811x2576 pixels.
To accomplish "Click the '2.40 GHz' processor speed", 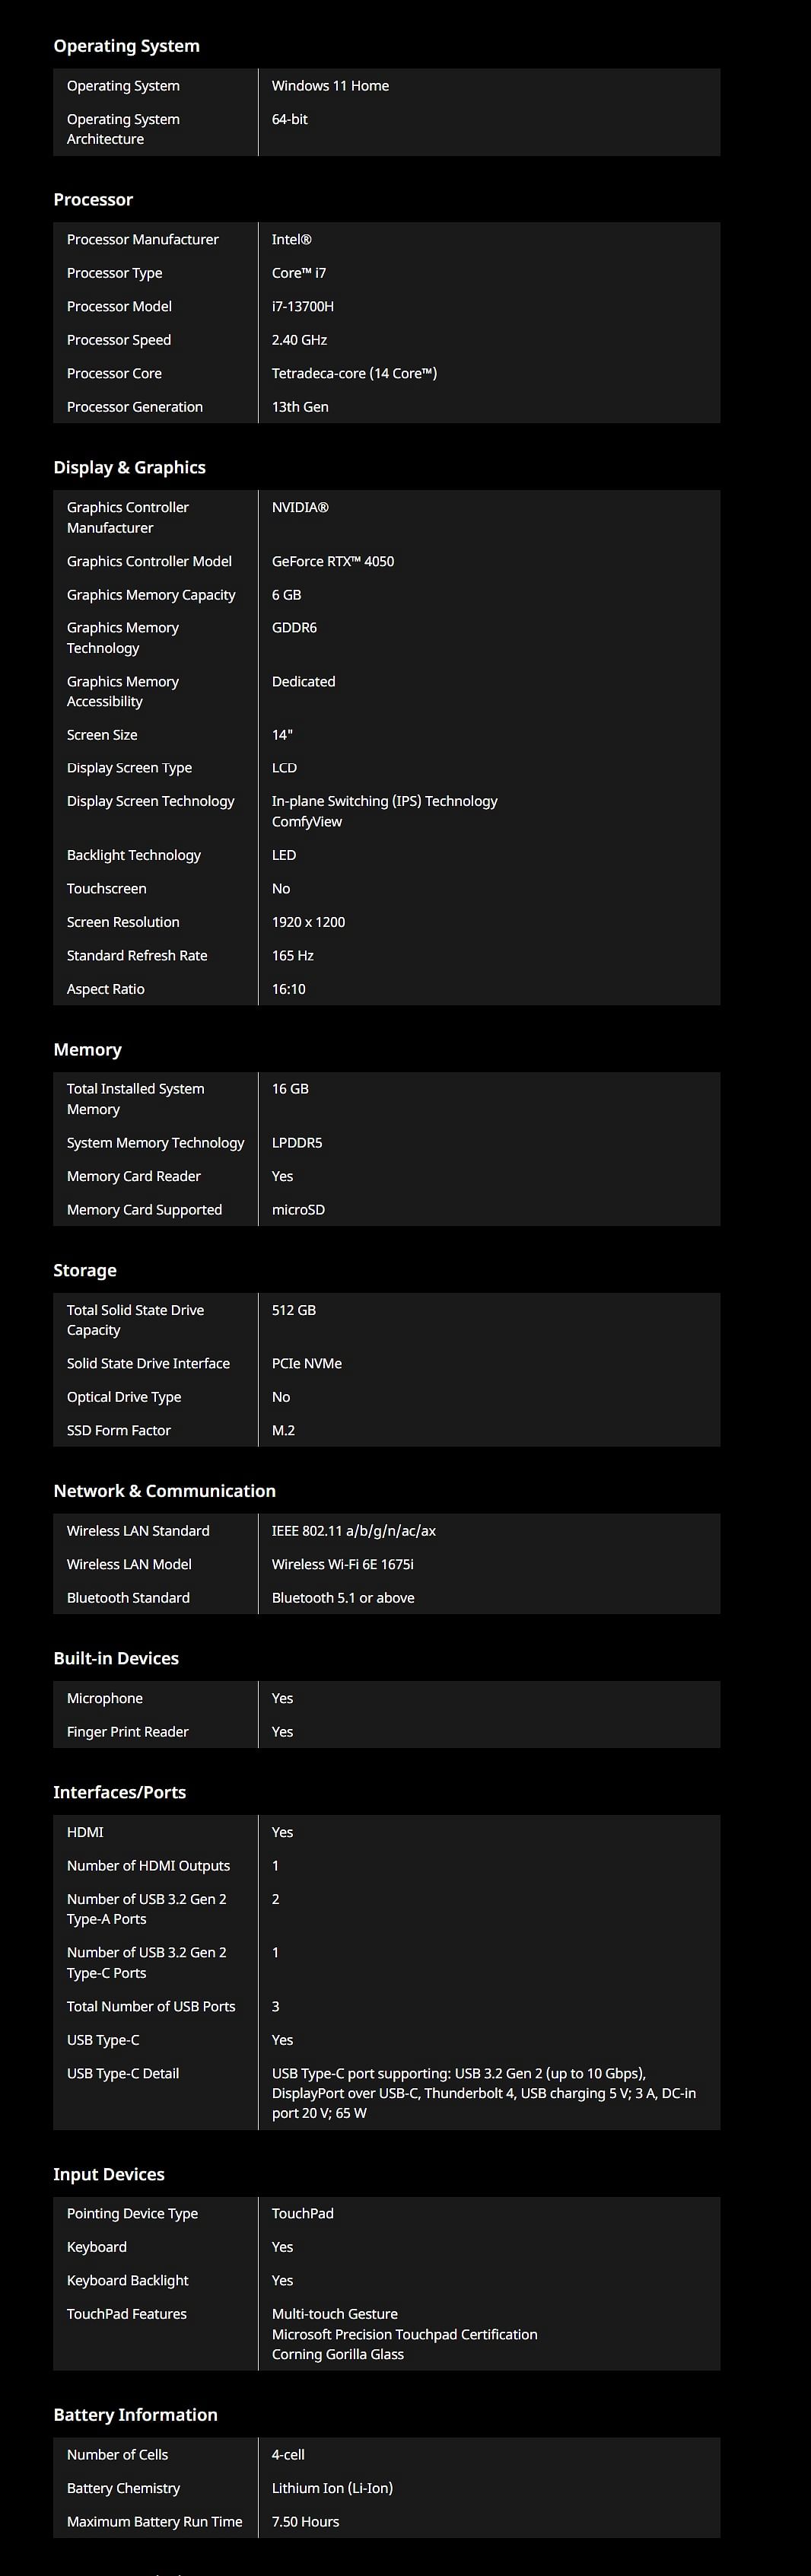I will [299, 340].
